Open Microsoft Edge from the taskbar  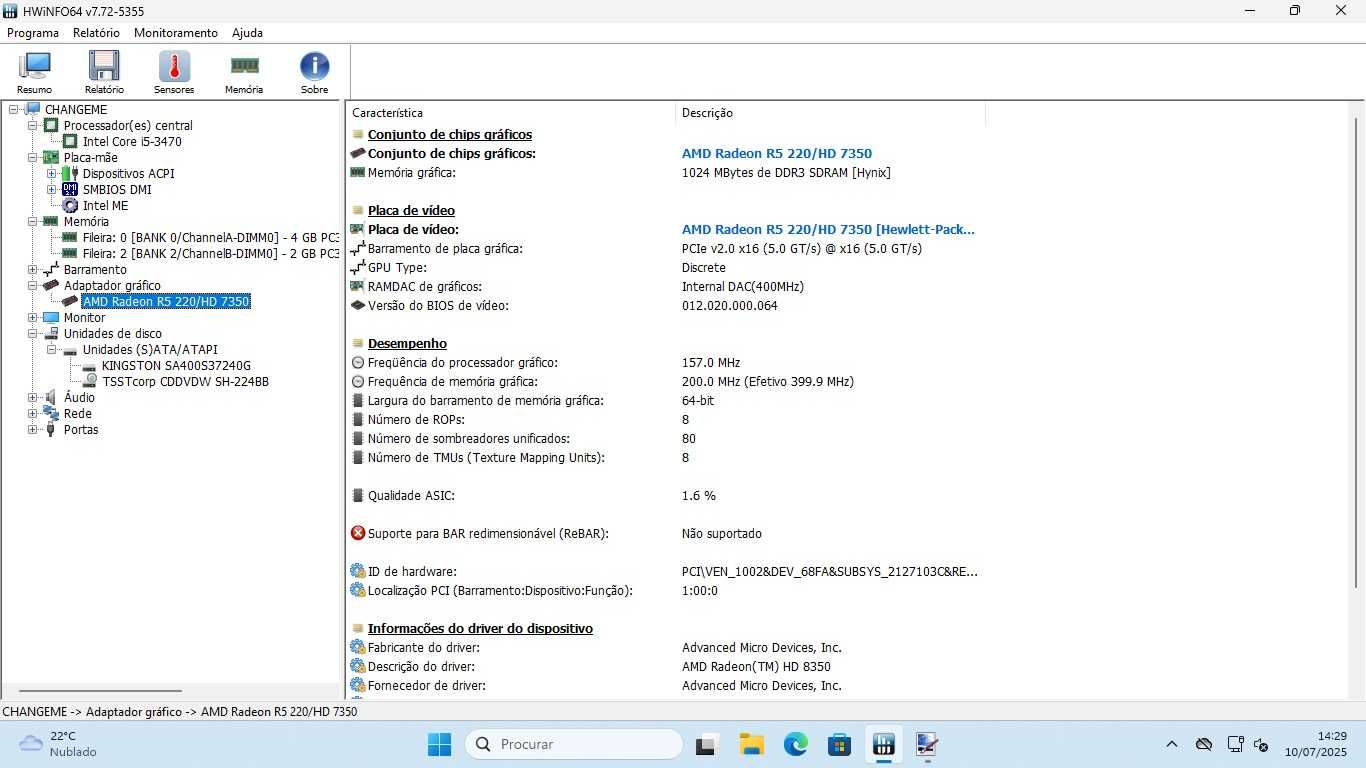click(x=795, y=744)
